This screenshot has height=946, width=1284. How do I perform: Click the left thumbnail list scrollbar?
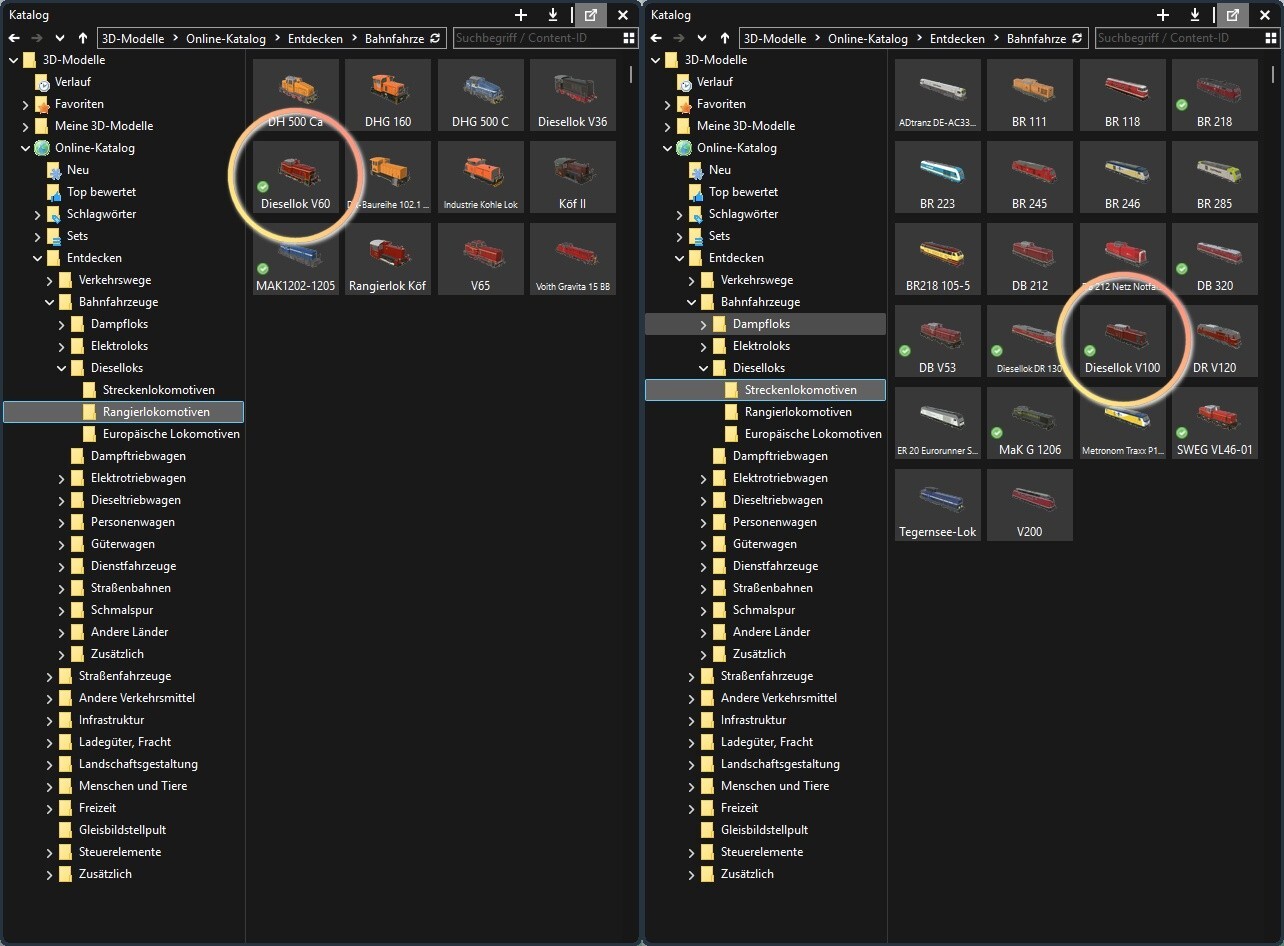tap(631, 75)
